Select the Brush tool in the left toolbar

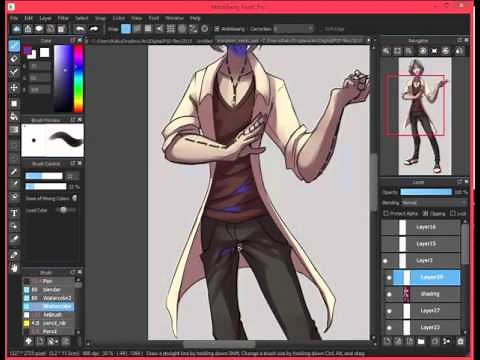click(14, 46)
